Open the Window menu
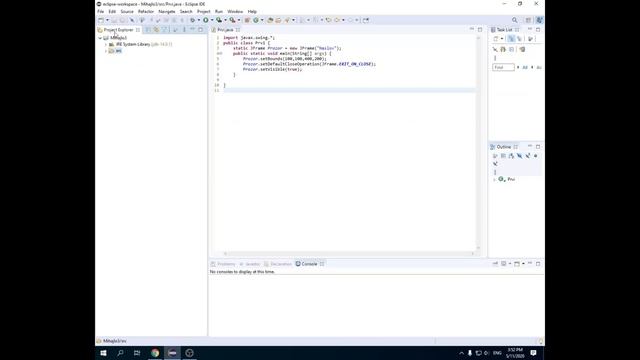Viewport: 640px width, 360px height. [x=235, y=11]
